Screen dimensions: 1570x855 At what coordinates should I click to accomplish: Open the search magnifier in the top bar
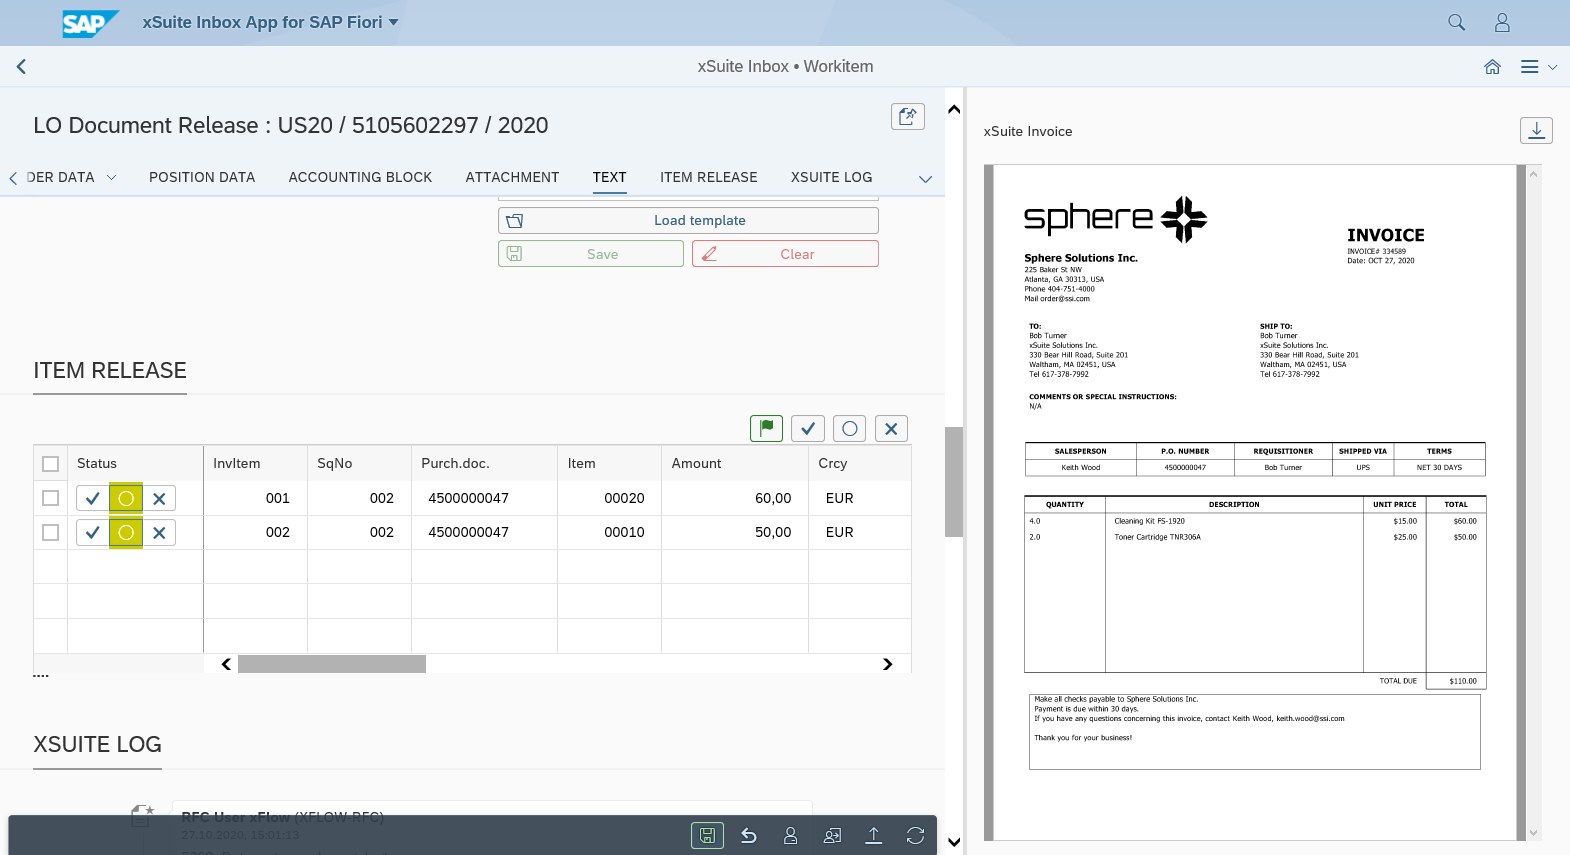pyautogui.click(x=1456, y=22)
